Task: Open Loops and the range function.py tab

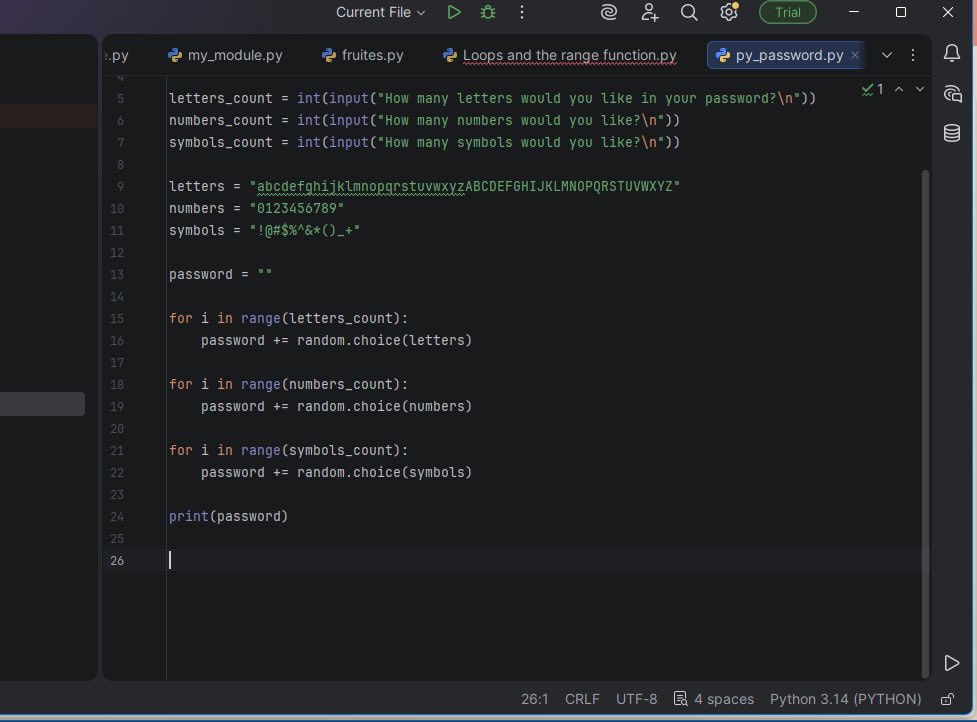Action: 560,55
